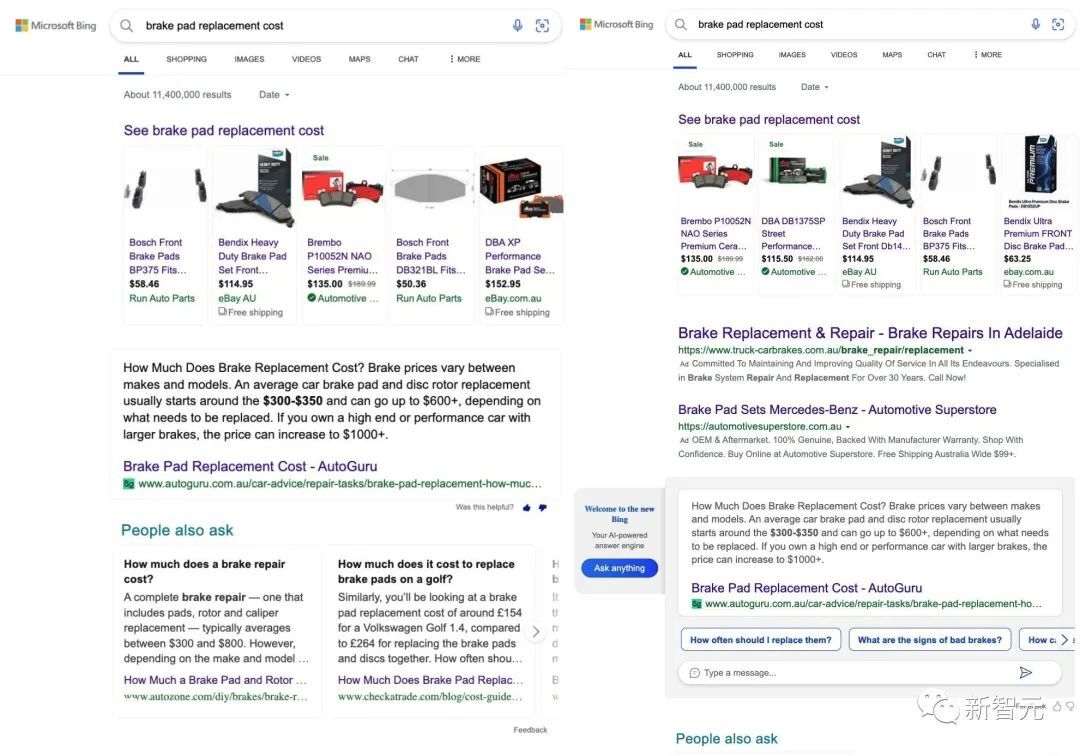Screen dimensions: 1080x756
Task: Click the magnifier search icon on the right page
Action: pos(681,24)
